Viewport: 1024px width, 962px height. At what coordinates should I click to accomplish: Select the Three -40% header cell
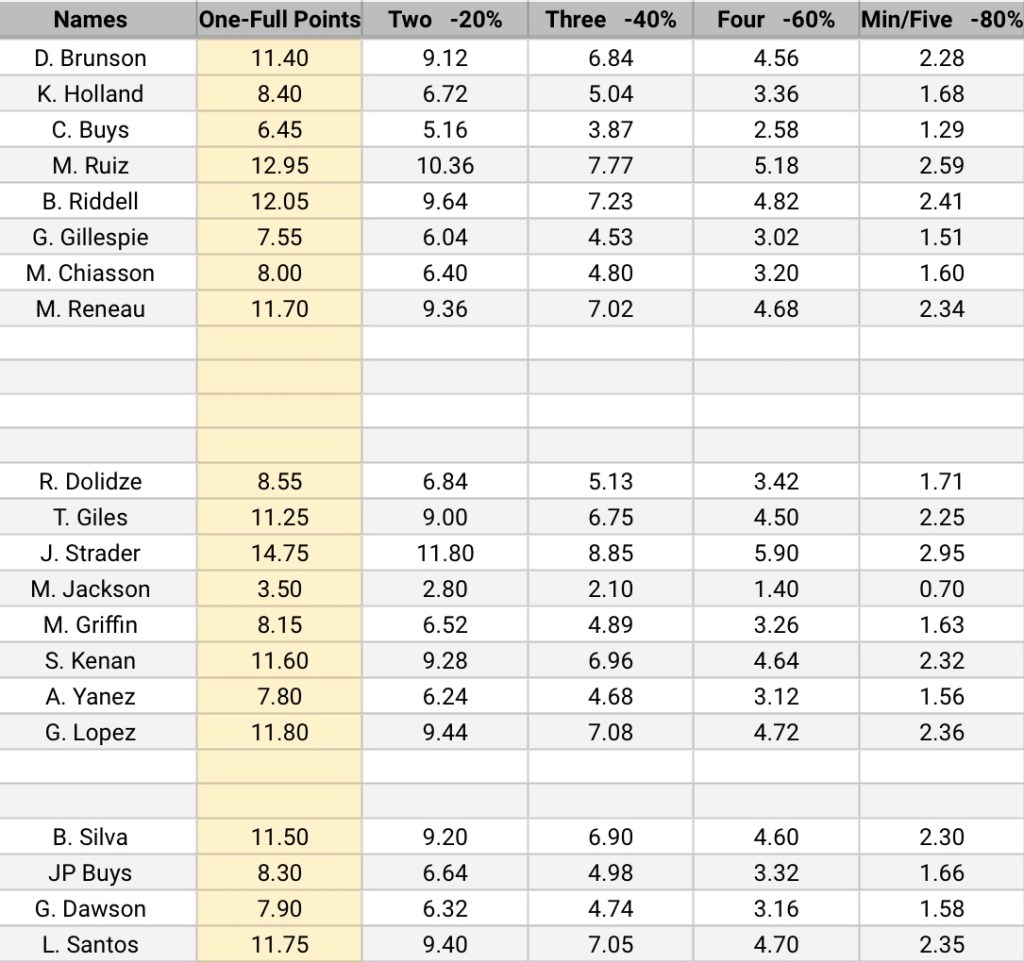click(x=611, y=20)
